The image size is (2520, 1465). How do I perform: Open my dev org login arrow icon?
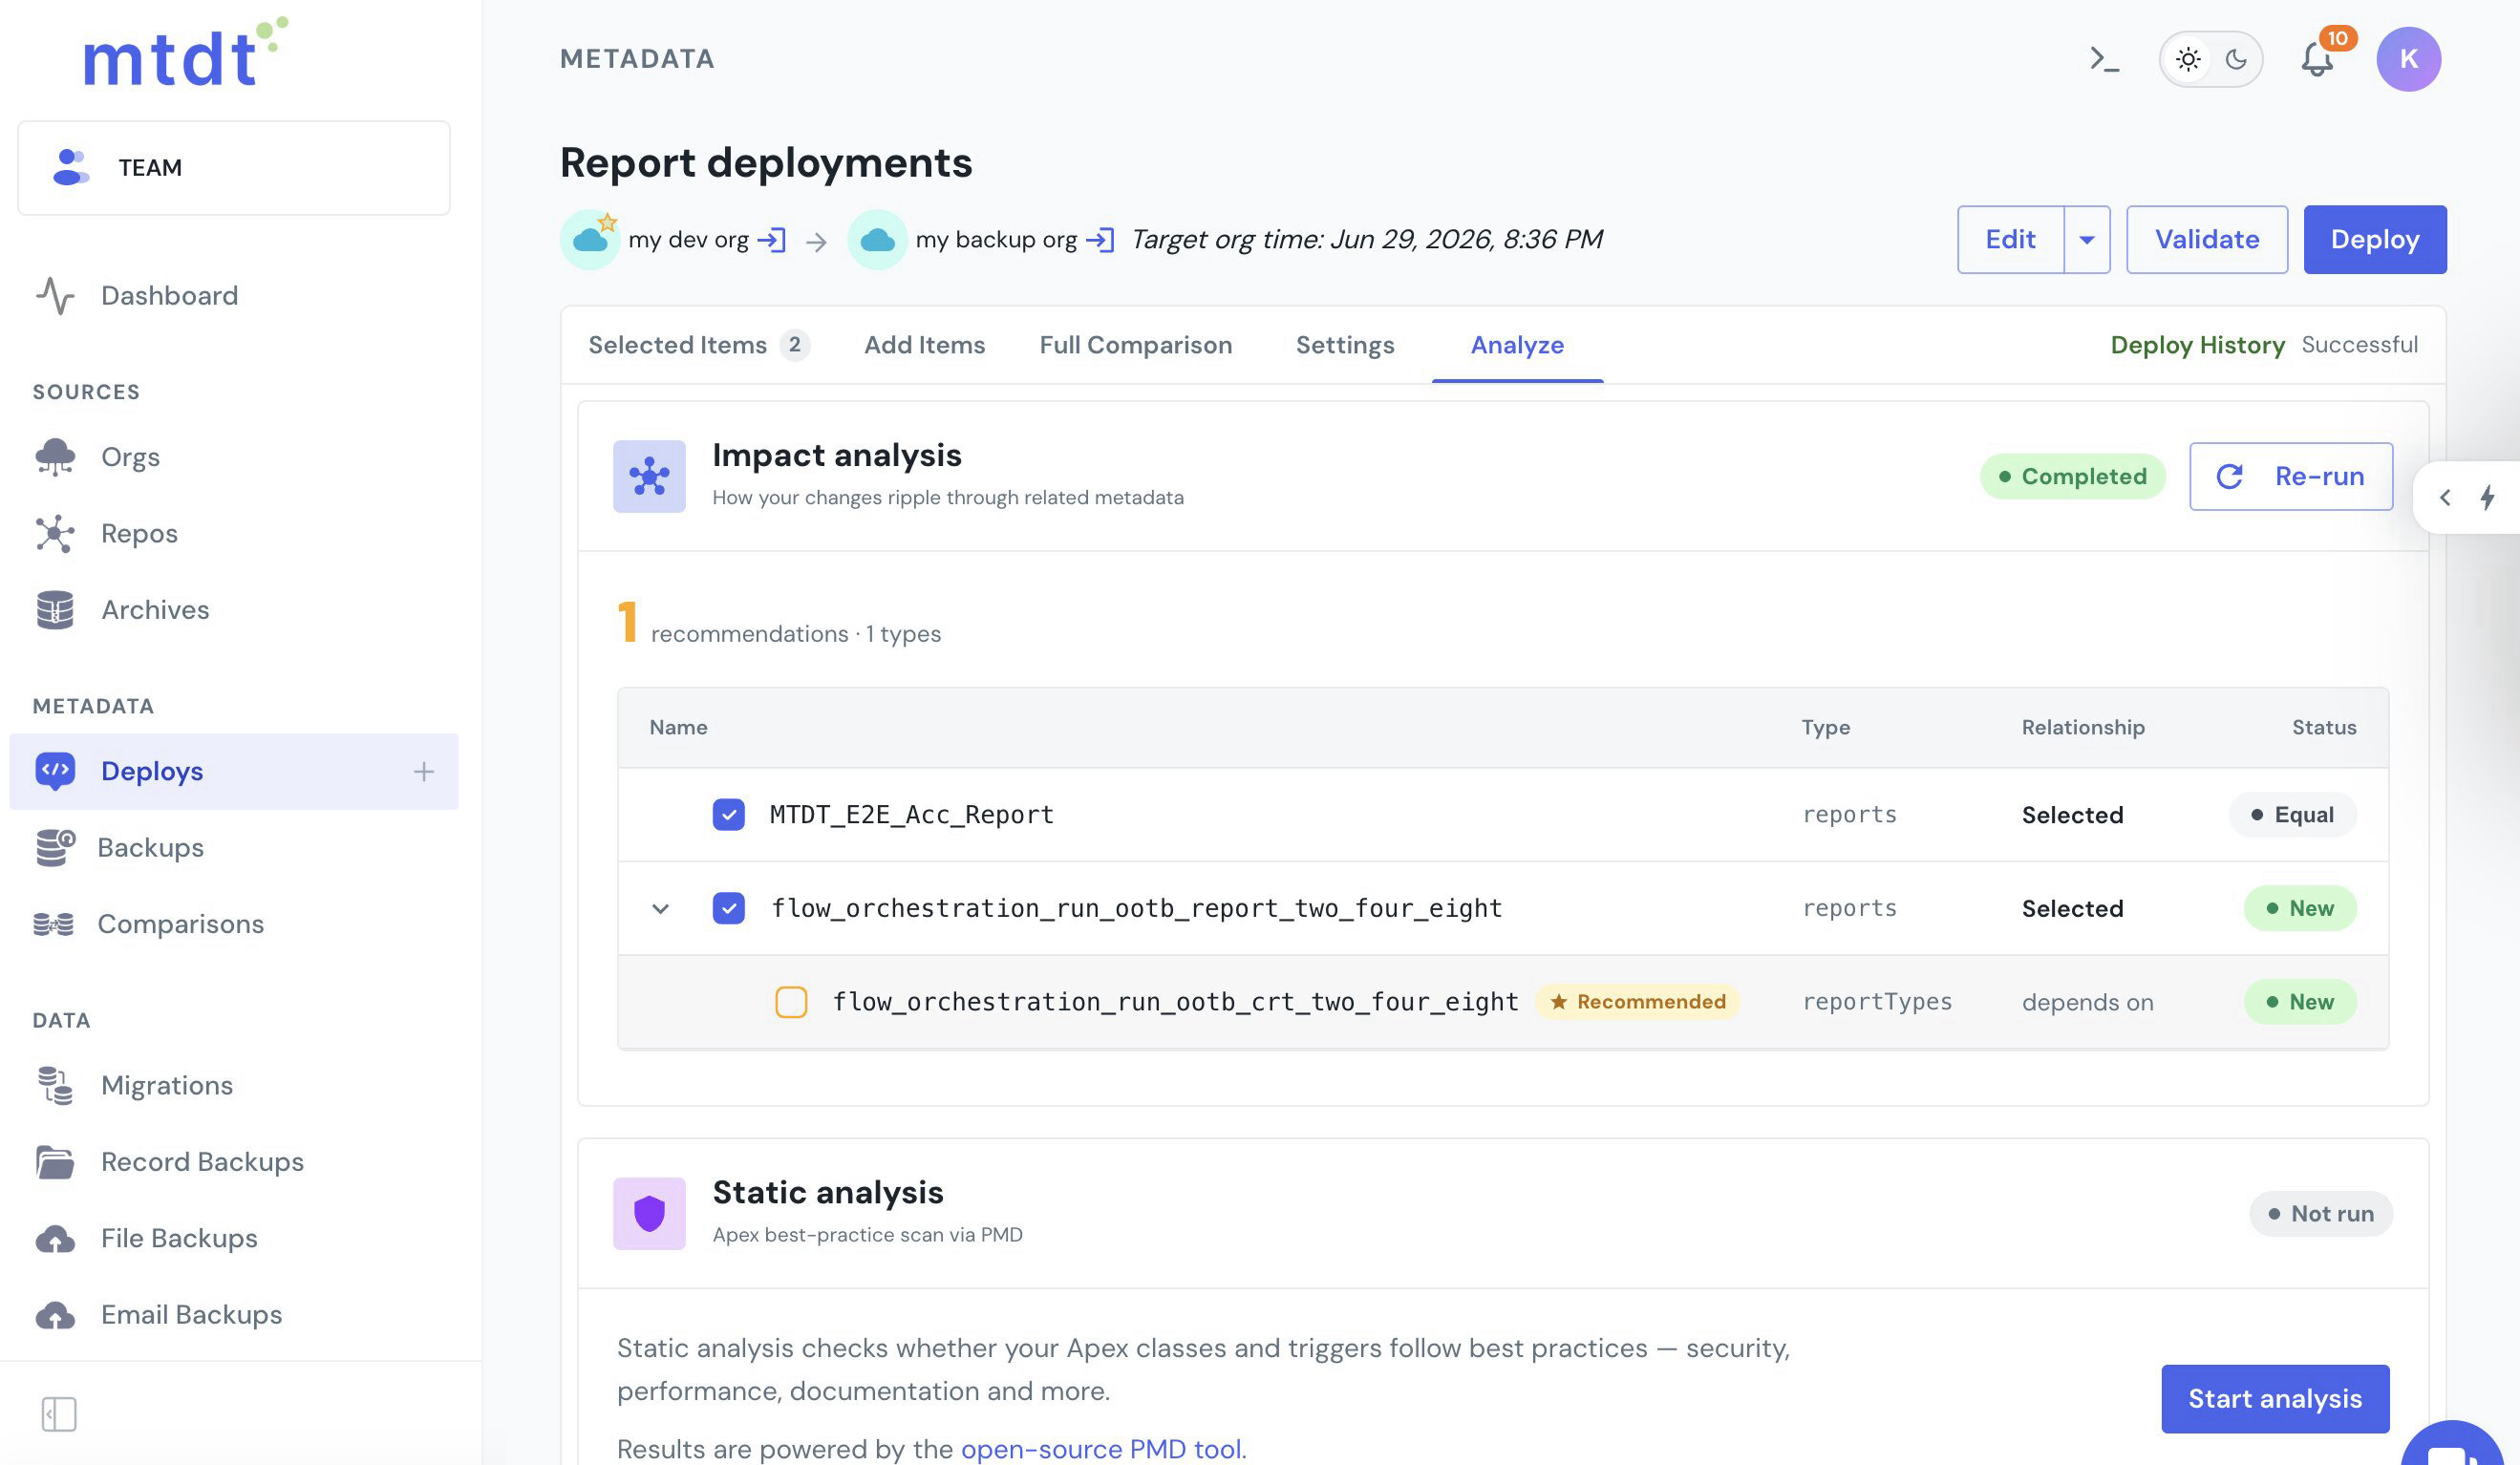[x=771, y=240]
